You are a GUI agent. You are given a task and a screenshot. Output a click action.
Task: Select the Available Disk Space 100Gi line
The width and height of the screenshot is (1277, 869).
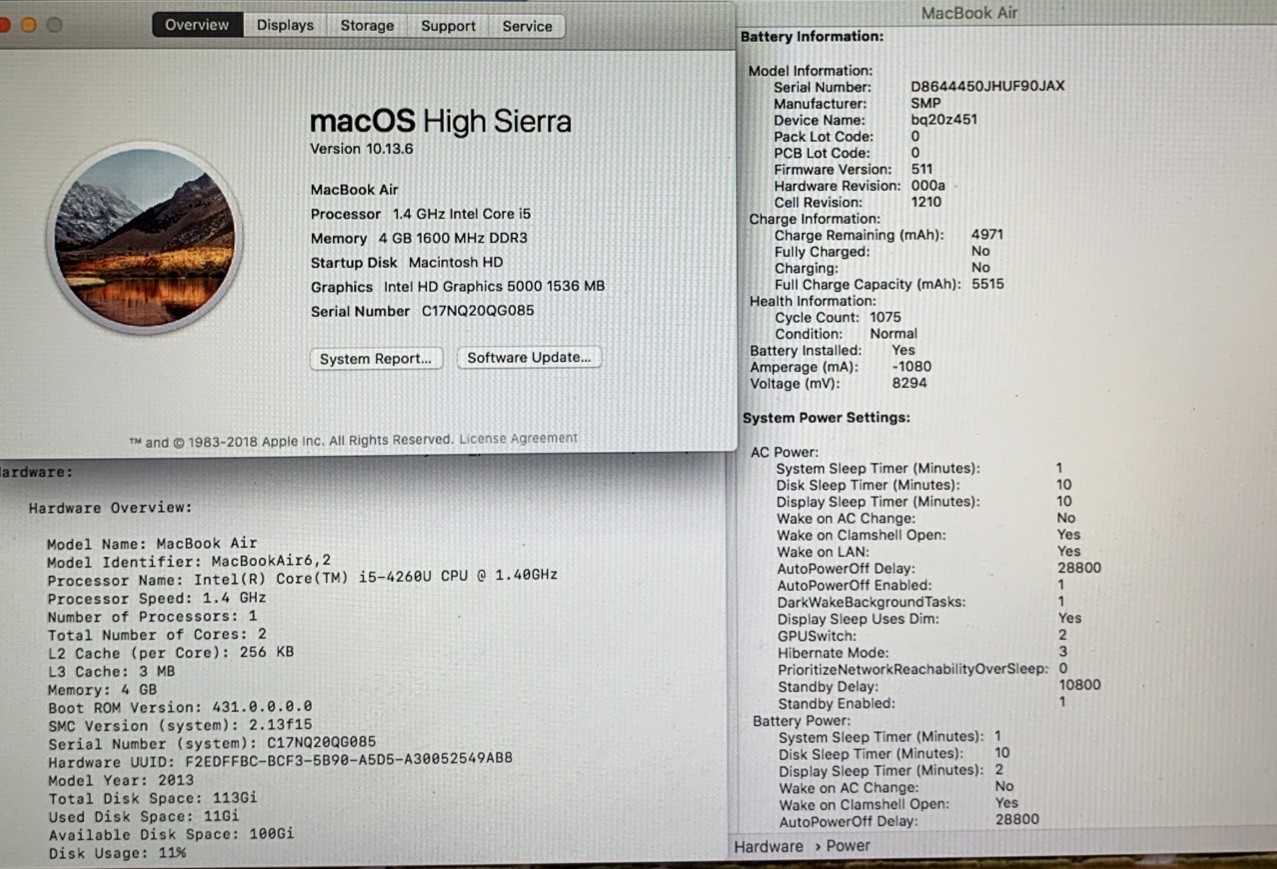(171, 835)
